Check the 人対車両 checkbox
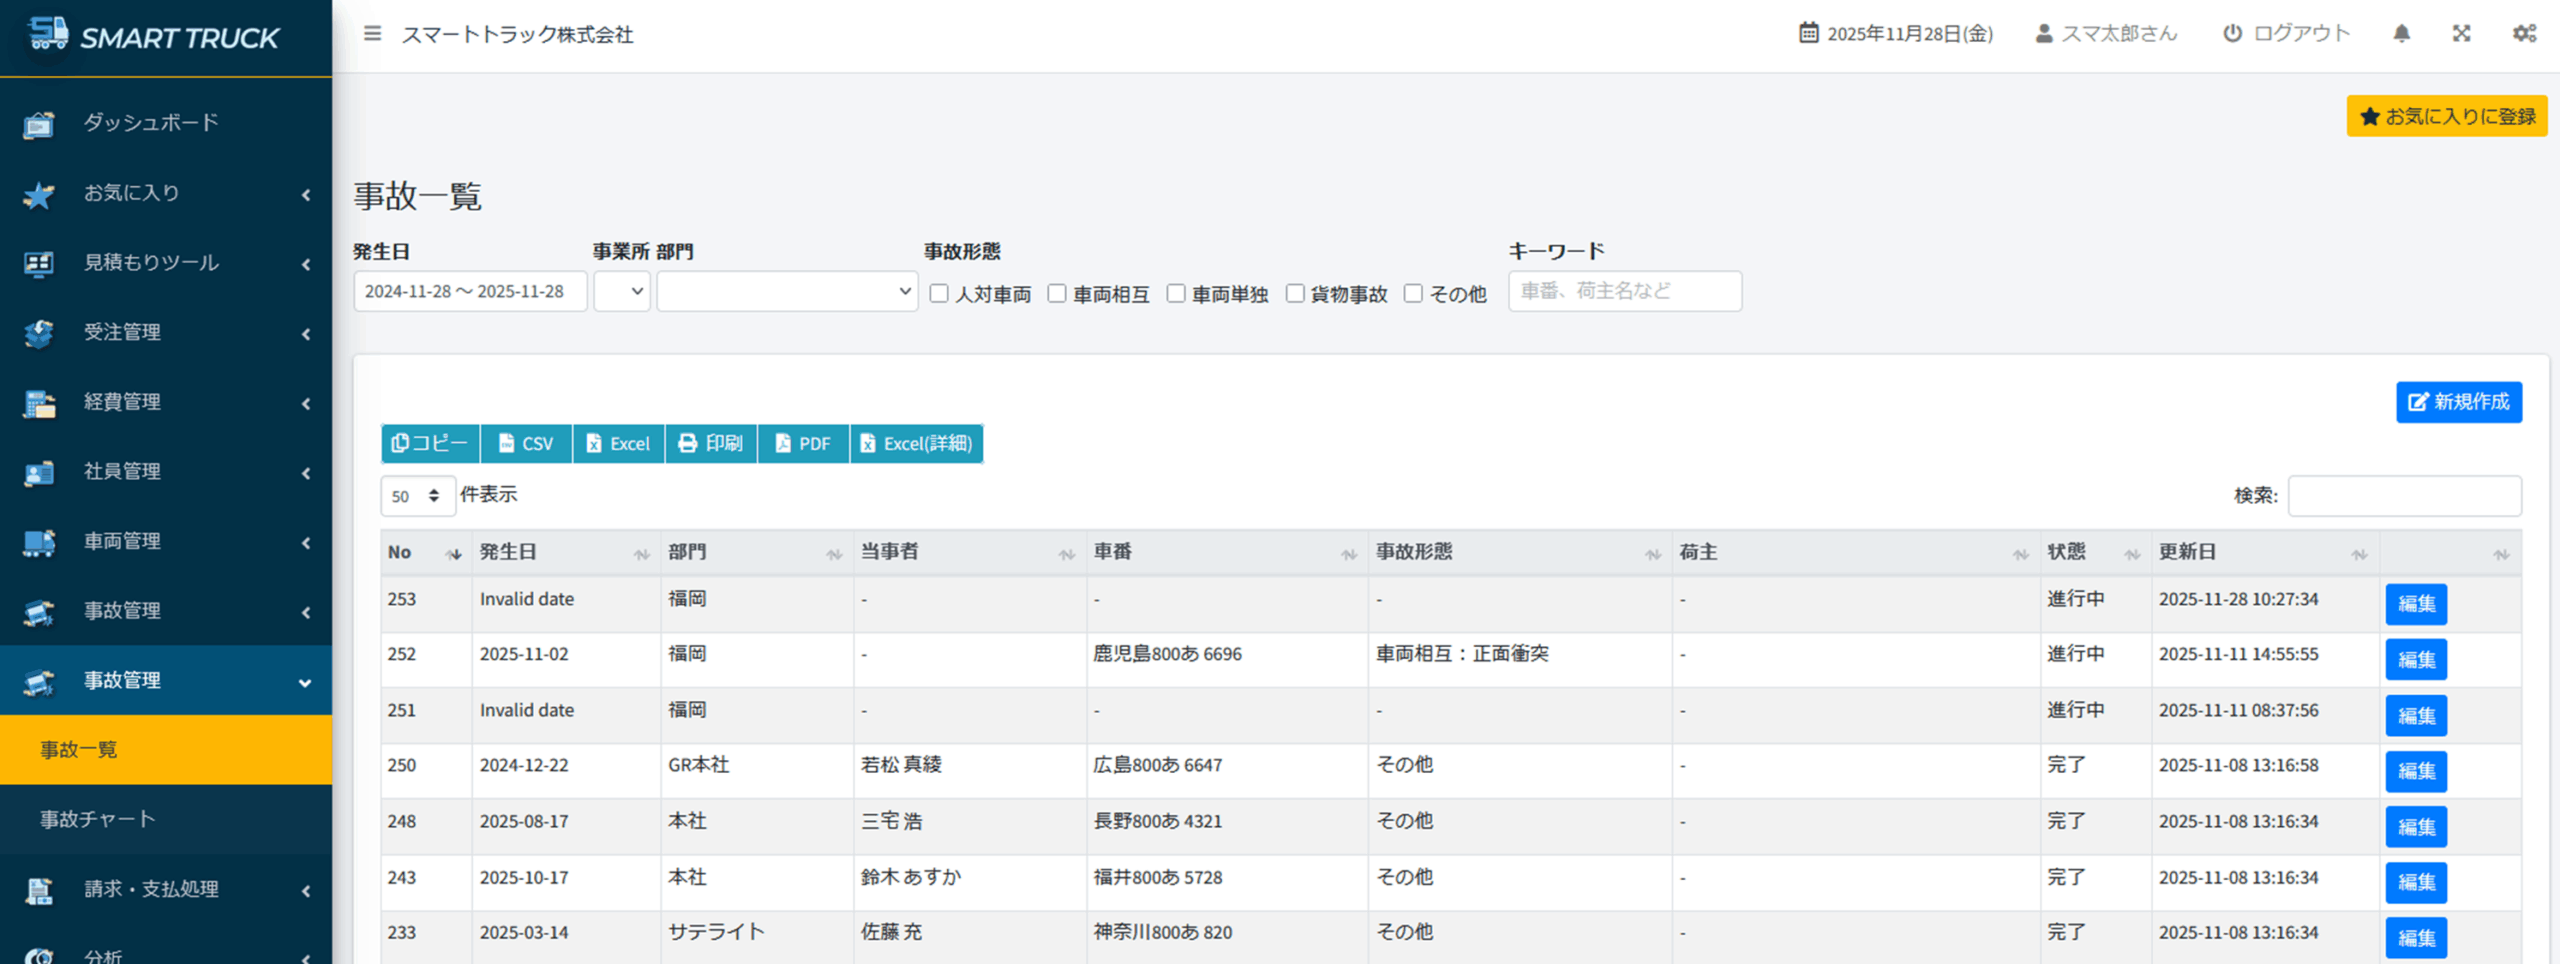This screenshot has height=964, width=2560. [x=939, y=294]
